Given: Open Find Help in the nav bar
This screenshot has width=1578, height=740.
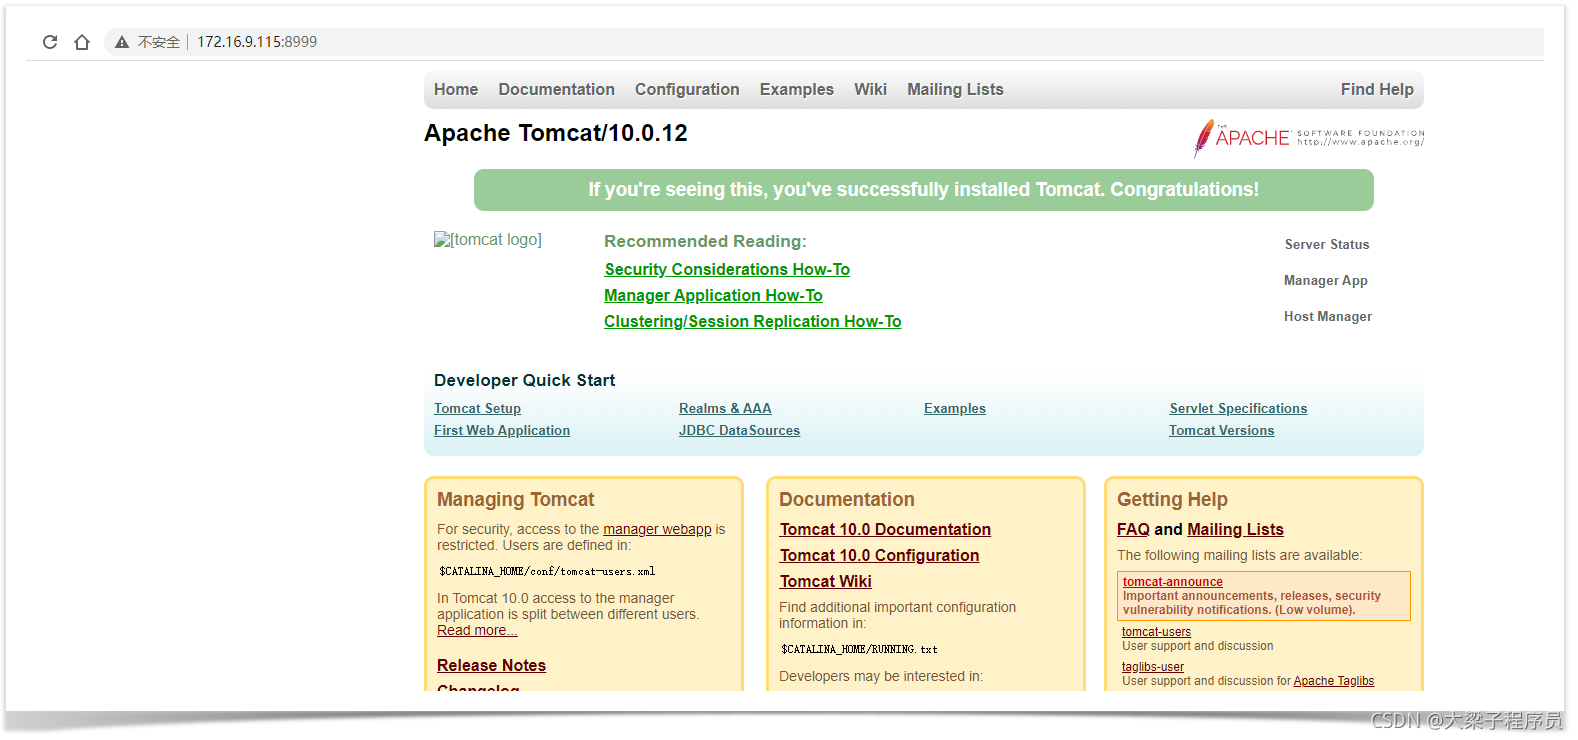Looking at the screenshot, I should 1377,90.
